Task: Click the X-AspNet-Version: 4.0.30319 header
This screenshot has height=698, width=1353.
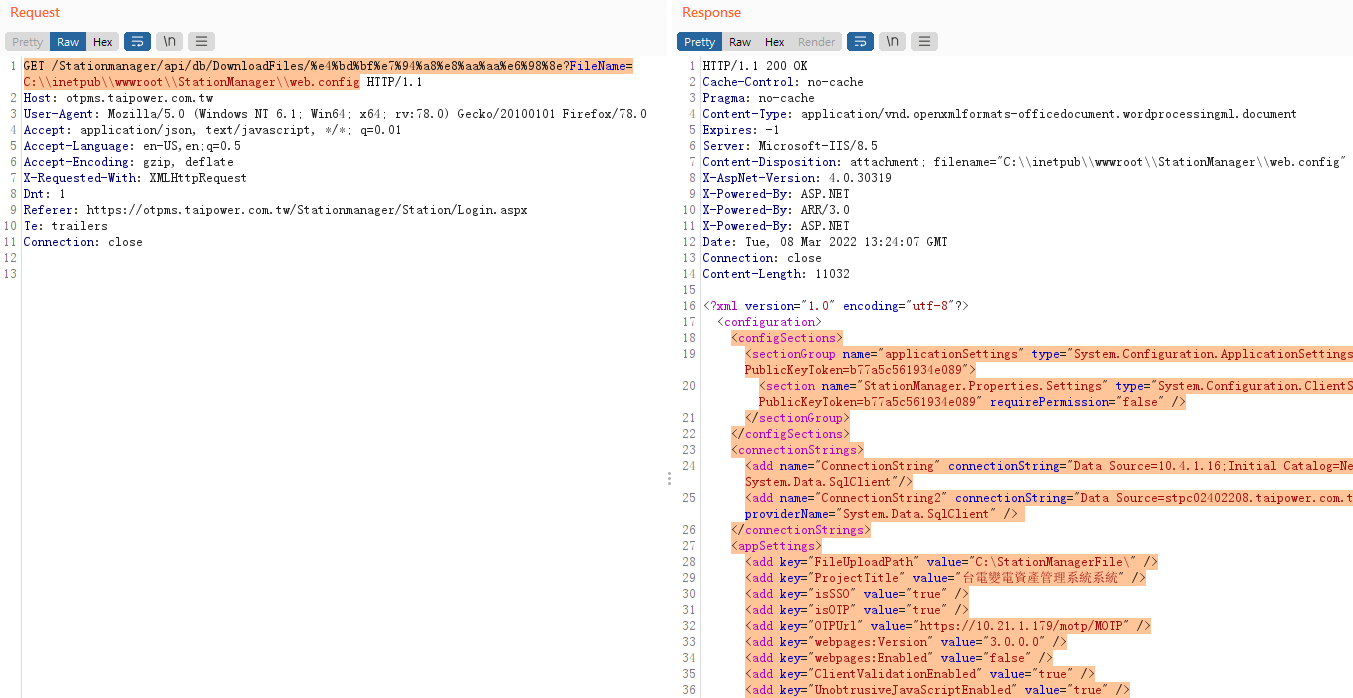Action: tap(797, 178)
